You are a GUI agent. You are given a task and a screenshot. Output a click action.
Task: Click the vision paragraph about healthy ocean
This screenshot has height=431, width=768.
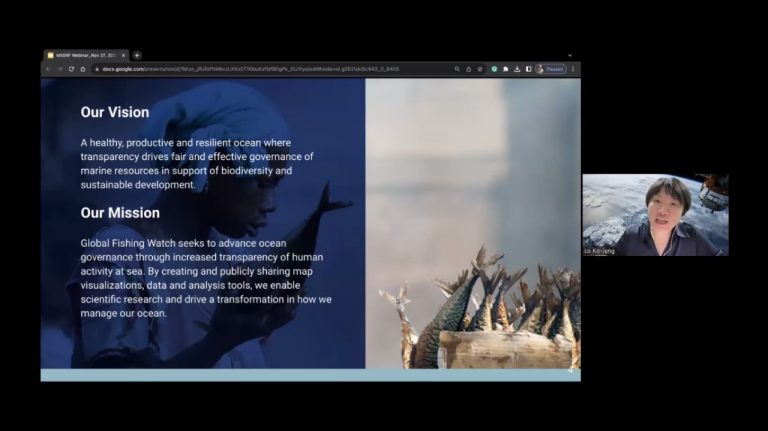pyautogui.click(x=197, y=164)
